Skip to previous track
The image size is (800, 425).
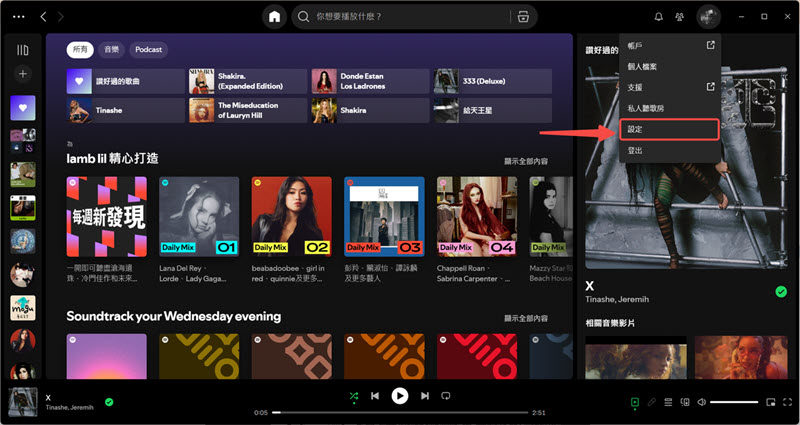(375, 396)
